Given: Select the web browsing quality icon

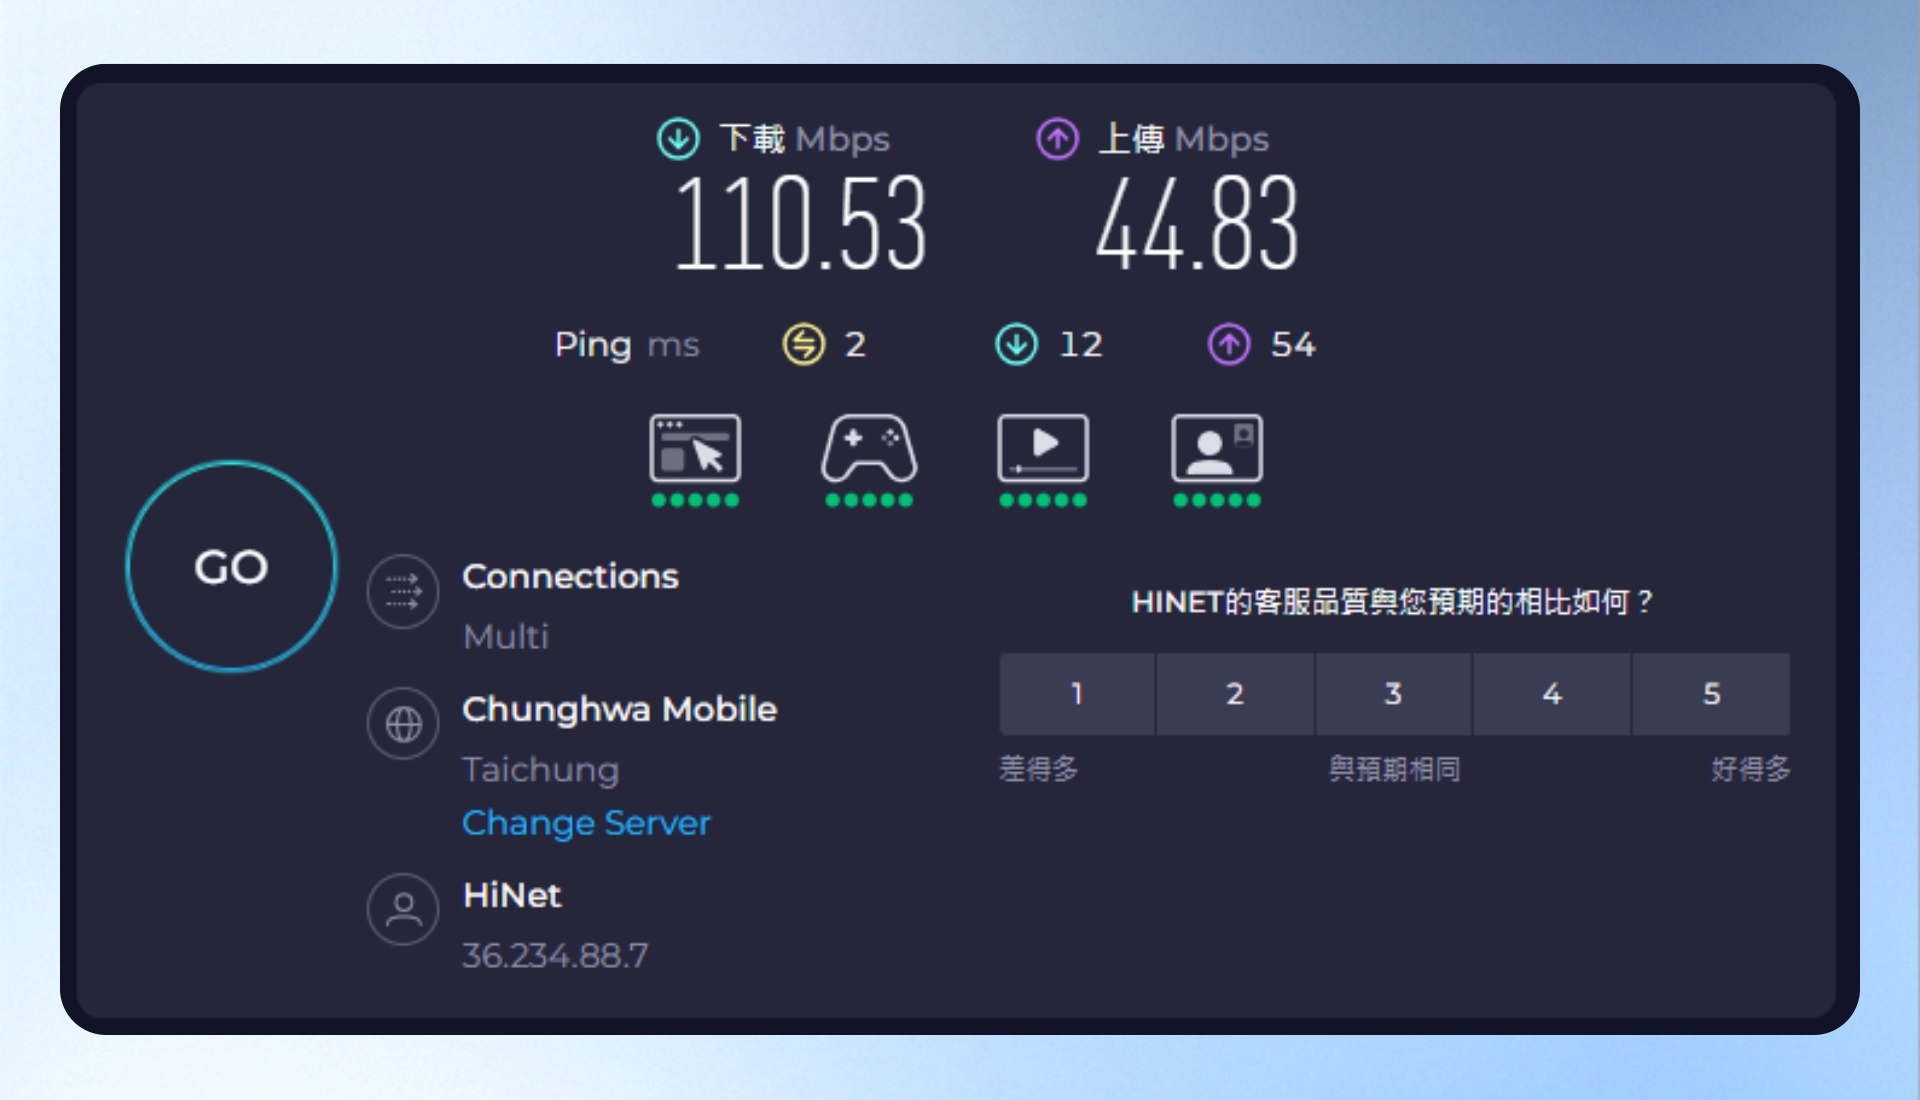Looking at the screenshot, I should tap(695, 449).
